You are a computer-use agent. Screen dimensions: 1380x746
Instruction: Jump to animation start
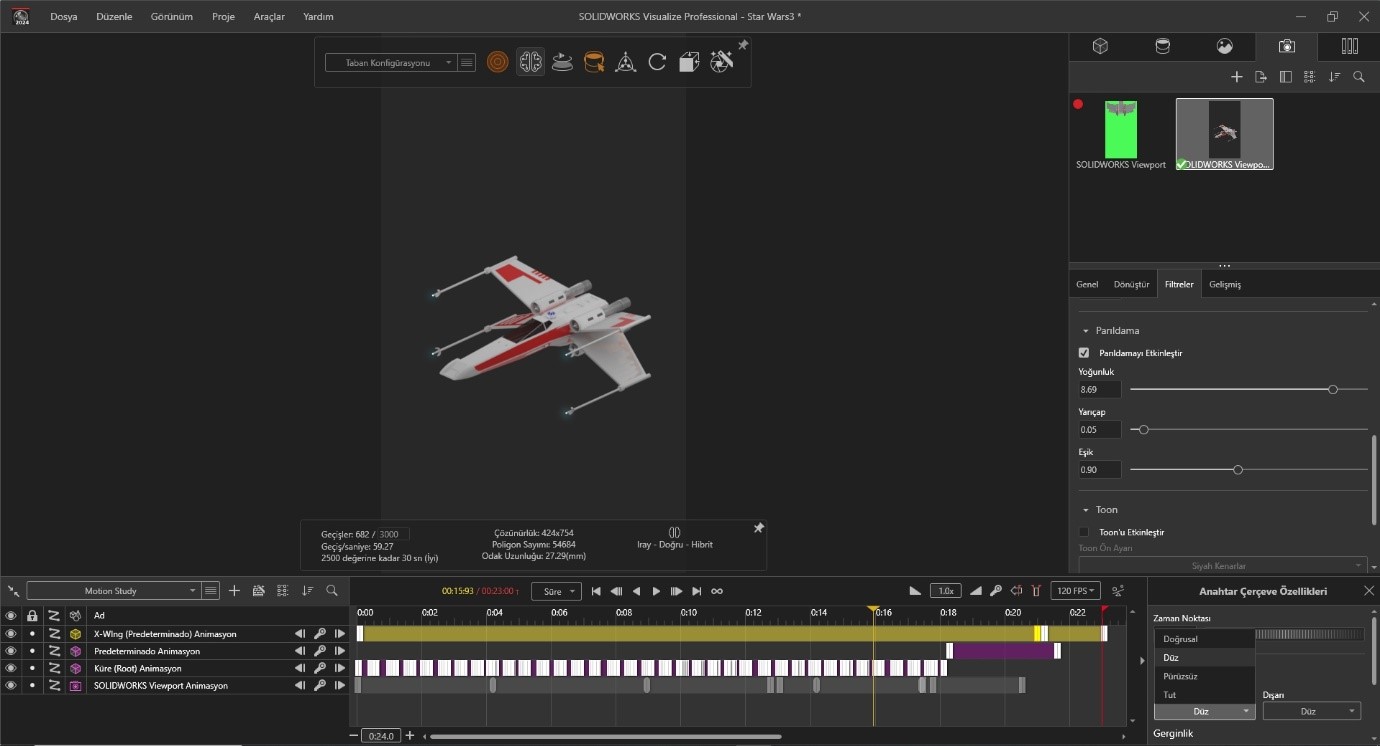point(596,591)
